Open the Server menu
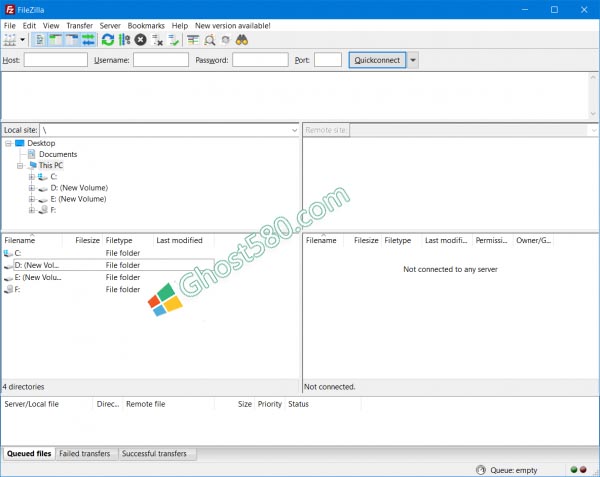 pos(110,26)
